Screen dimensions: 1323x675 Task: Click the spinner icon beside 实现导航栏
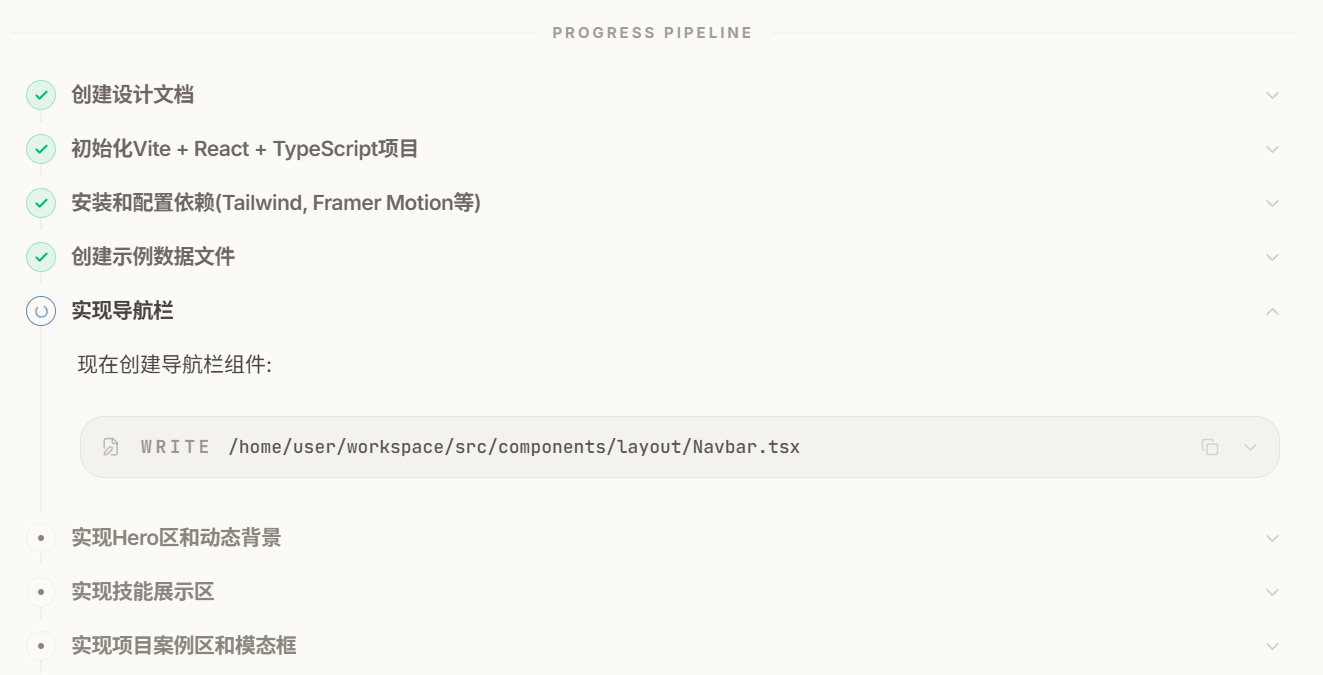[41, 311]
